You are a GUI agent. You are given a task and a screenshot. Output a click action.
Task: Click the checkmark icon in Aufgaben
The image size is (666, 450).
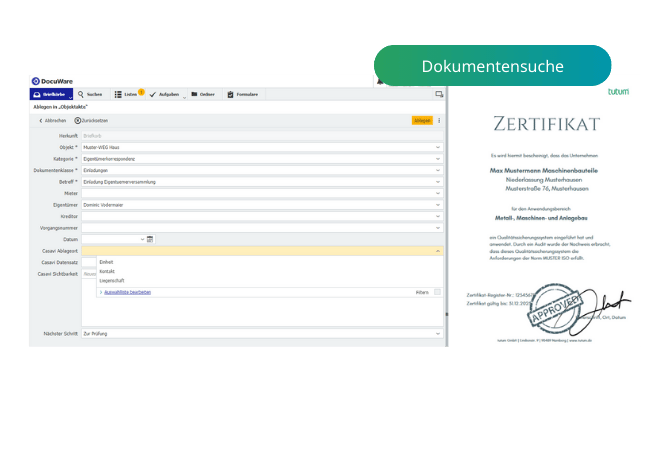point(153,94)
